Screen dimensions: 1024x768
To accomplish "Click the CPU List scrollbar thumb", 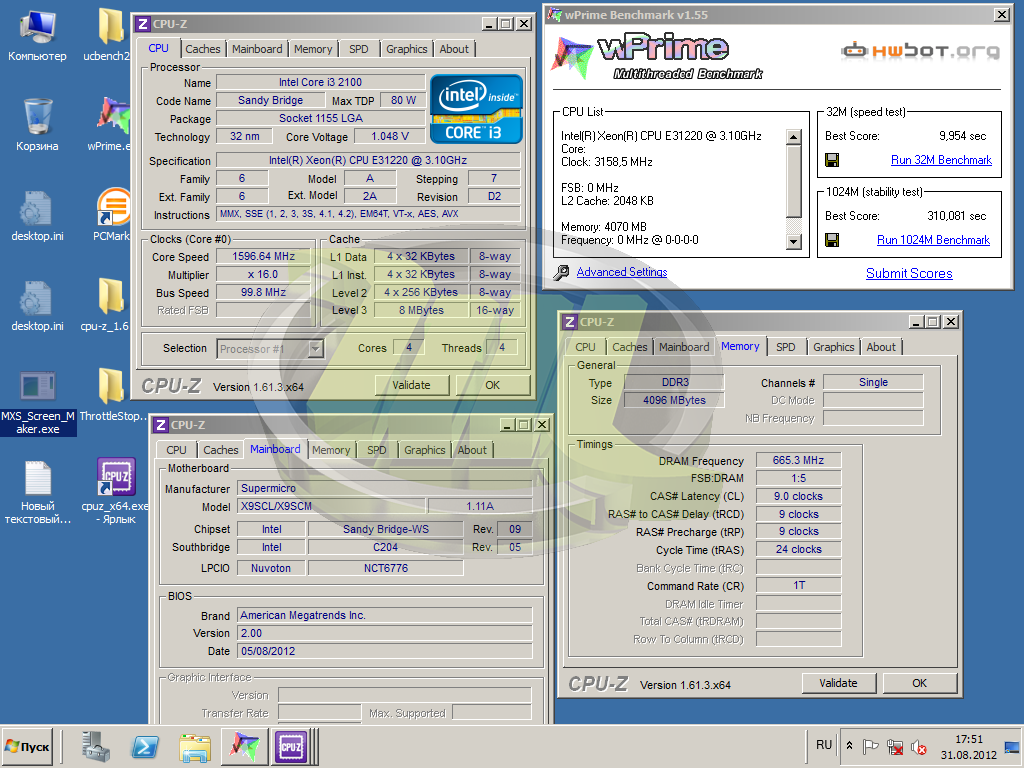I will pyautogui.click(x=793, y=181).
